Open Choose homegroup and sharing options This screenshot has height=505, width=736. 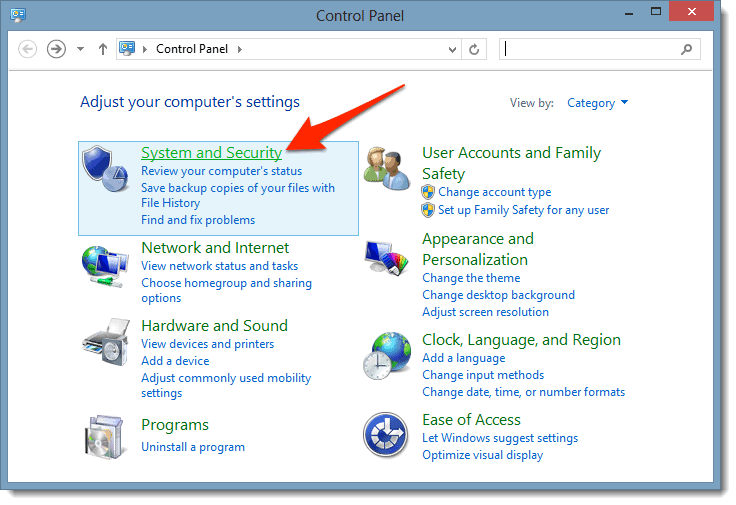point(226,290)
